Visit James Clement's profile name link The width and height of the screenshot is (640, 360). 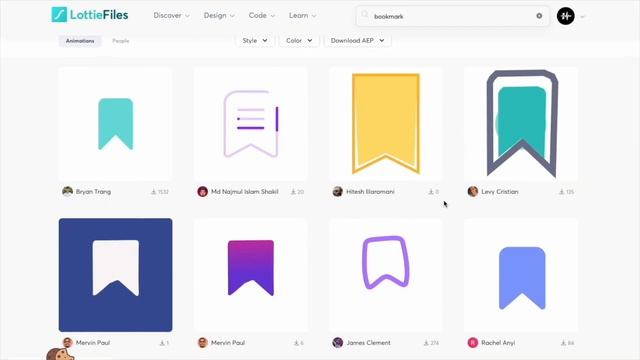(369, 343)
